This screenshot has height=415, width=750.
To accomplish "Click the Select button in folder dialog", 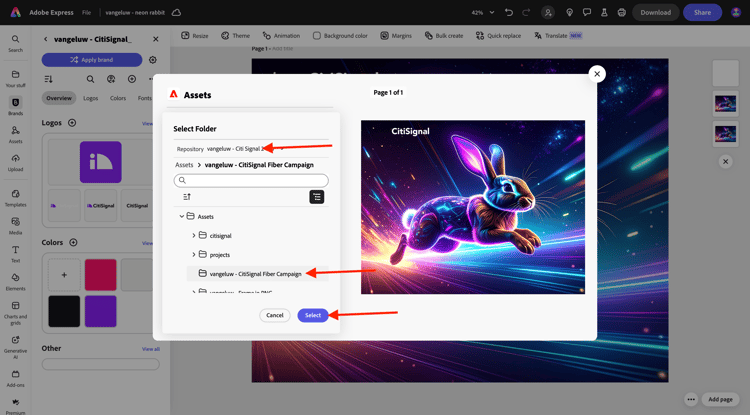I will click(x=313, y=315).
